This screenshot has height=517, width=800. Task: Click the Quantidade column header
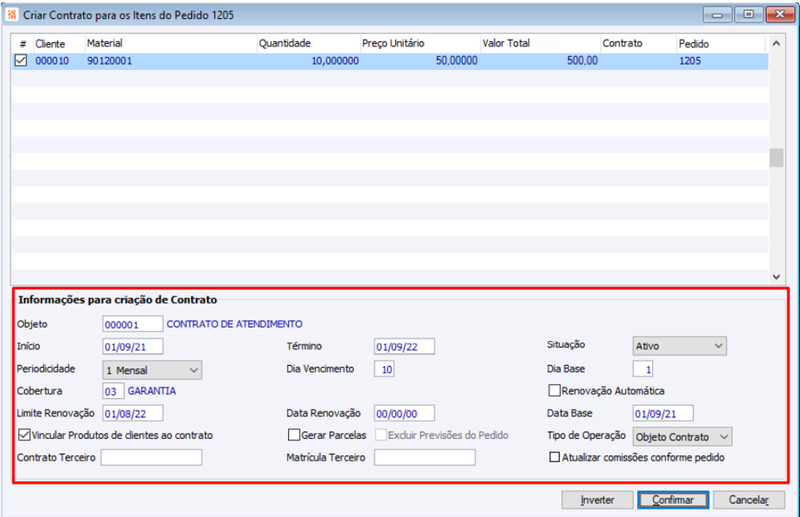point(308,43)
